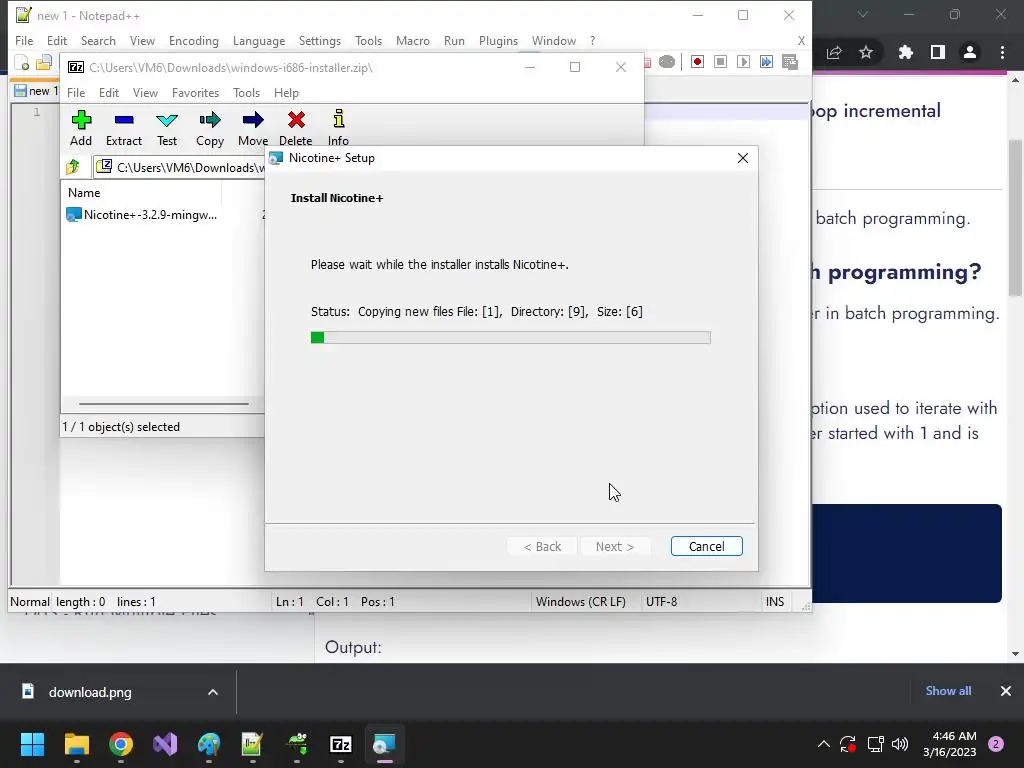Open 7-Zip Help menu

(286, 93)
